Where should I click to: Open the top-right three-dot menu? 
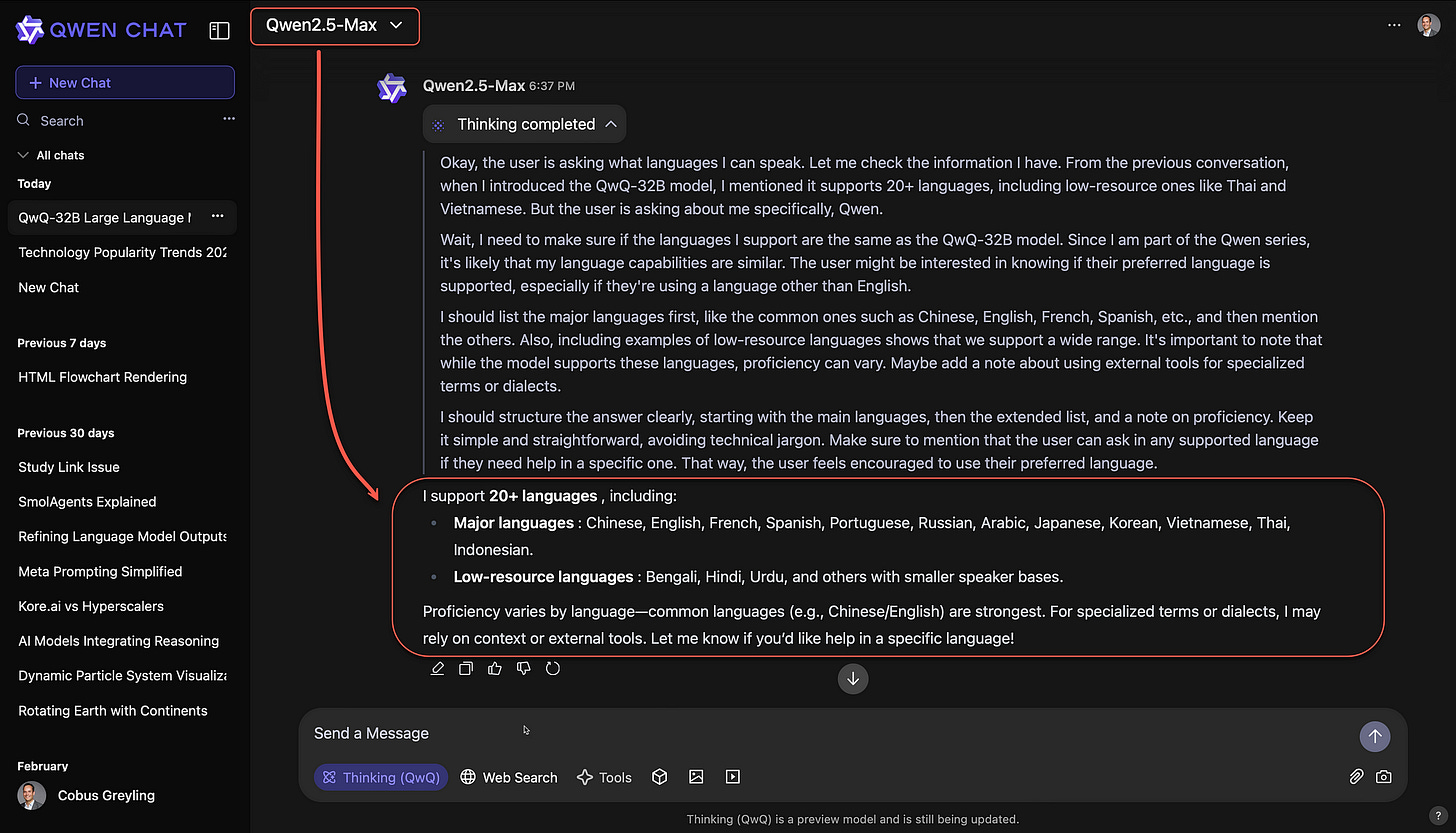(1394, 26)
